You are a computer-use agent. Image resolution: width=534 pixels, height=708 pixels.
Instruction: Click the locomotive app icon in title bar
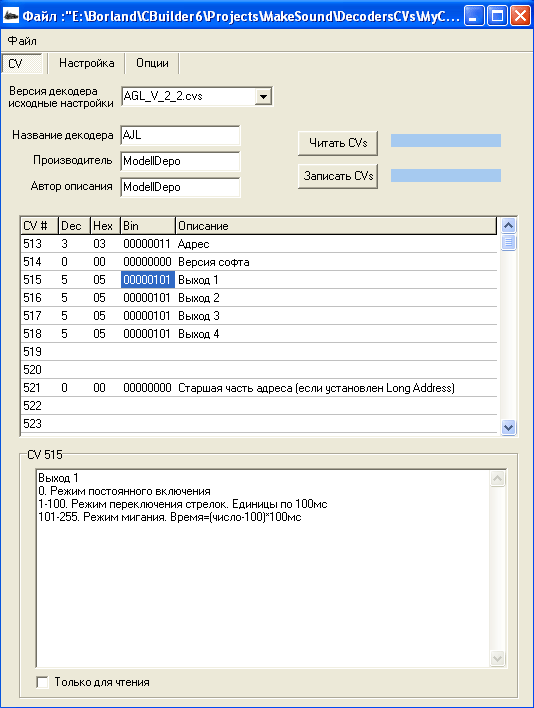pyautogui.click(x=10, y=16)
